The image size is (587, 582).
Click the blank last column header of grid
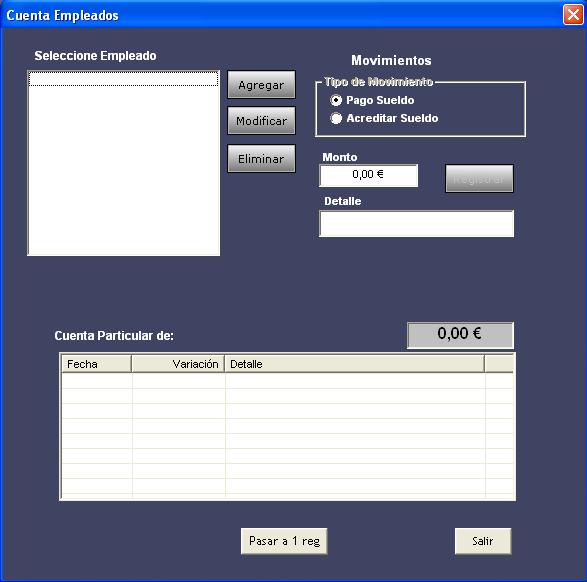tap(499, 364)
